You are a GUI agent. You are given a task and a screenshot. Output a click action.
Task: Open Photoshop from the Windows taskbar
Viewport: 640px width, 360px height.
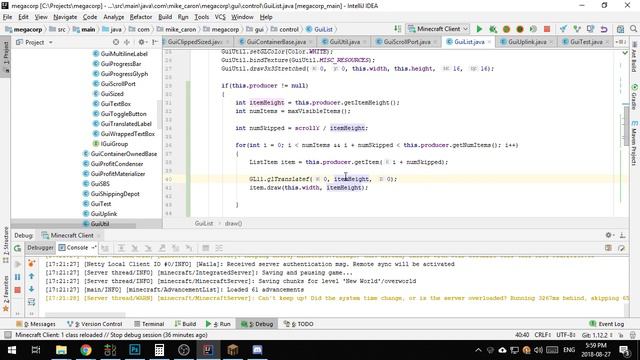(135, 350)
